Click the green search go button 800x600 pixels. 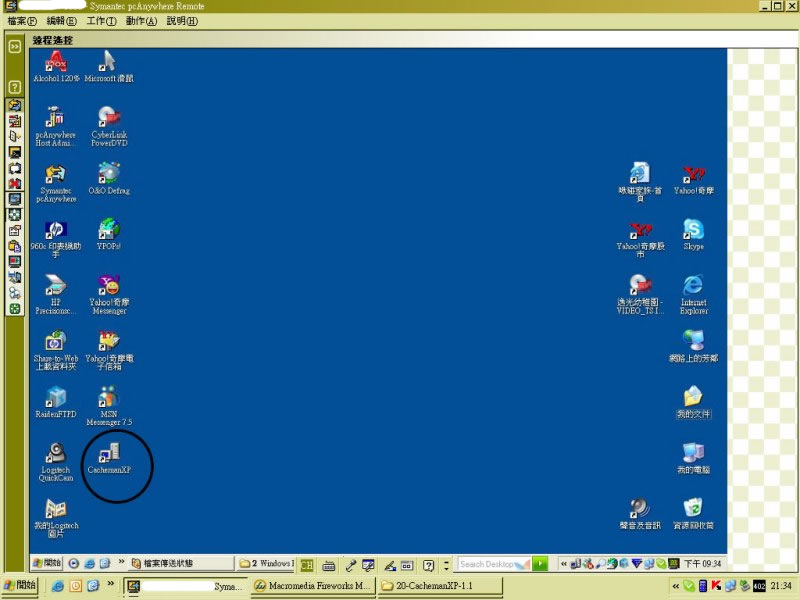(x=540, y=564)
